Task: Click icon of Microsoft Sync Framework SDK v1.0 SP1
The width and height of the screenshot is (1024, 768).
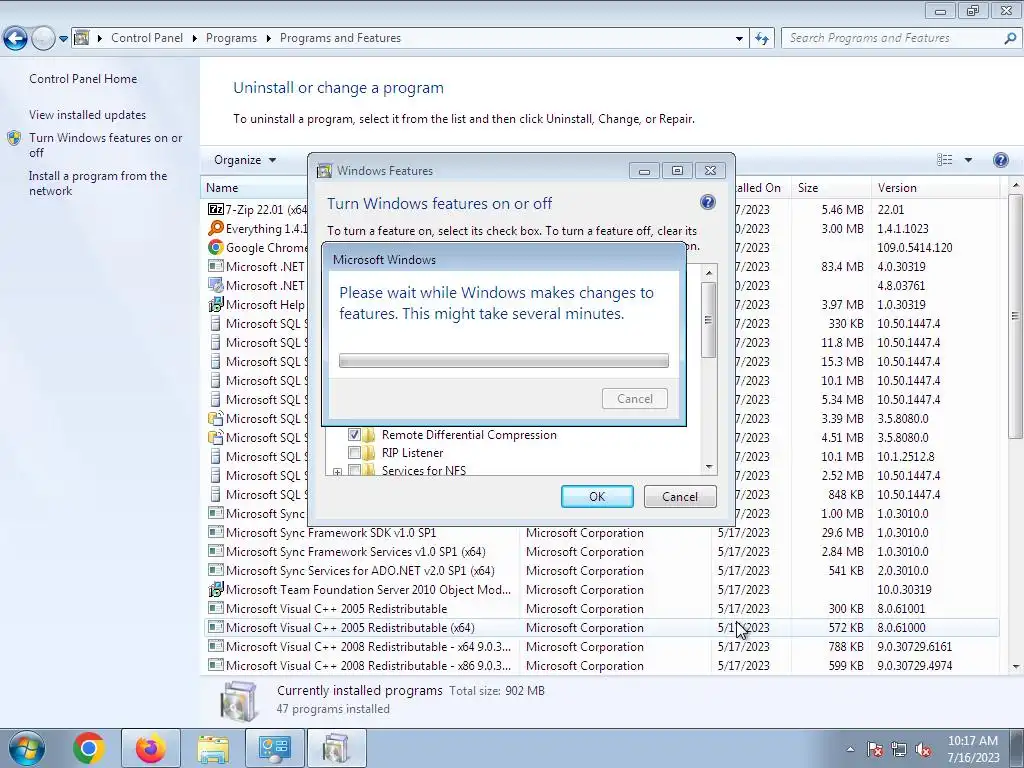Action: (x=216, y=532)
